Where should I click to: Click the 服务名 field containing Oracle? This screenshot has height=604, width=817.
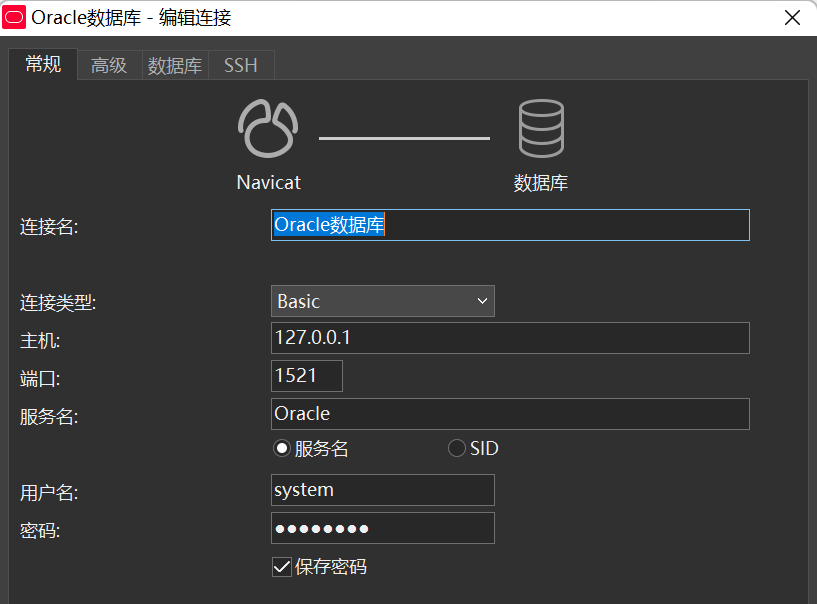[510, 414]
